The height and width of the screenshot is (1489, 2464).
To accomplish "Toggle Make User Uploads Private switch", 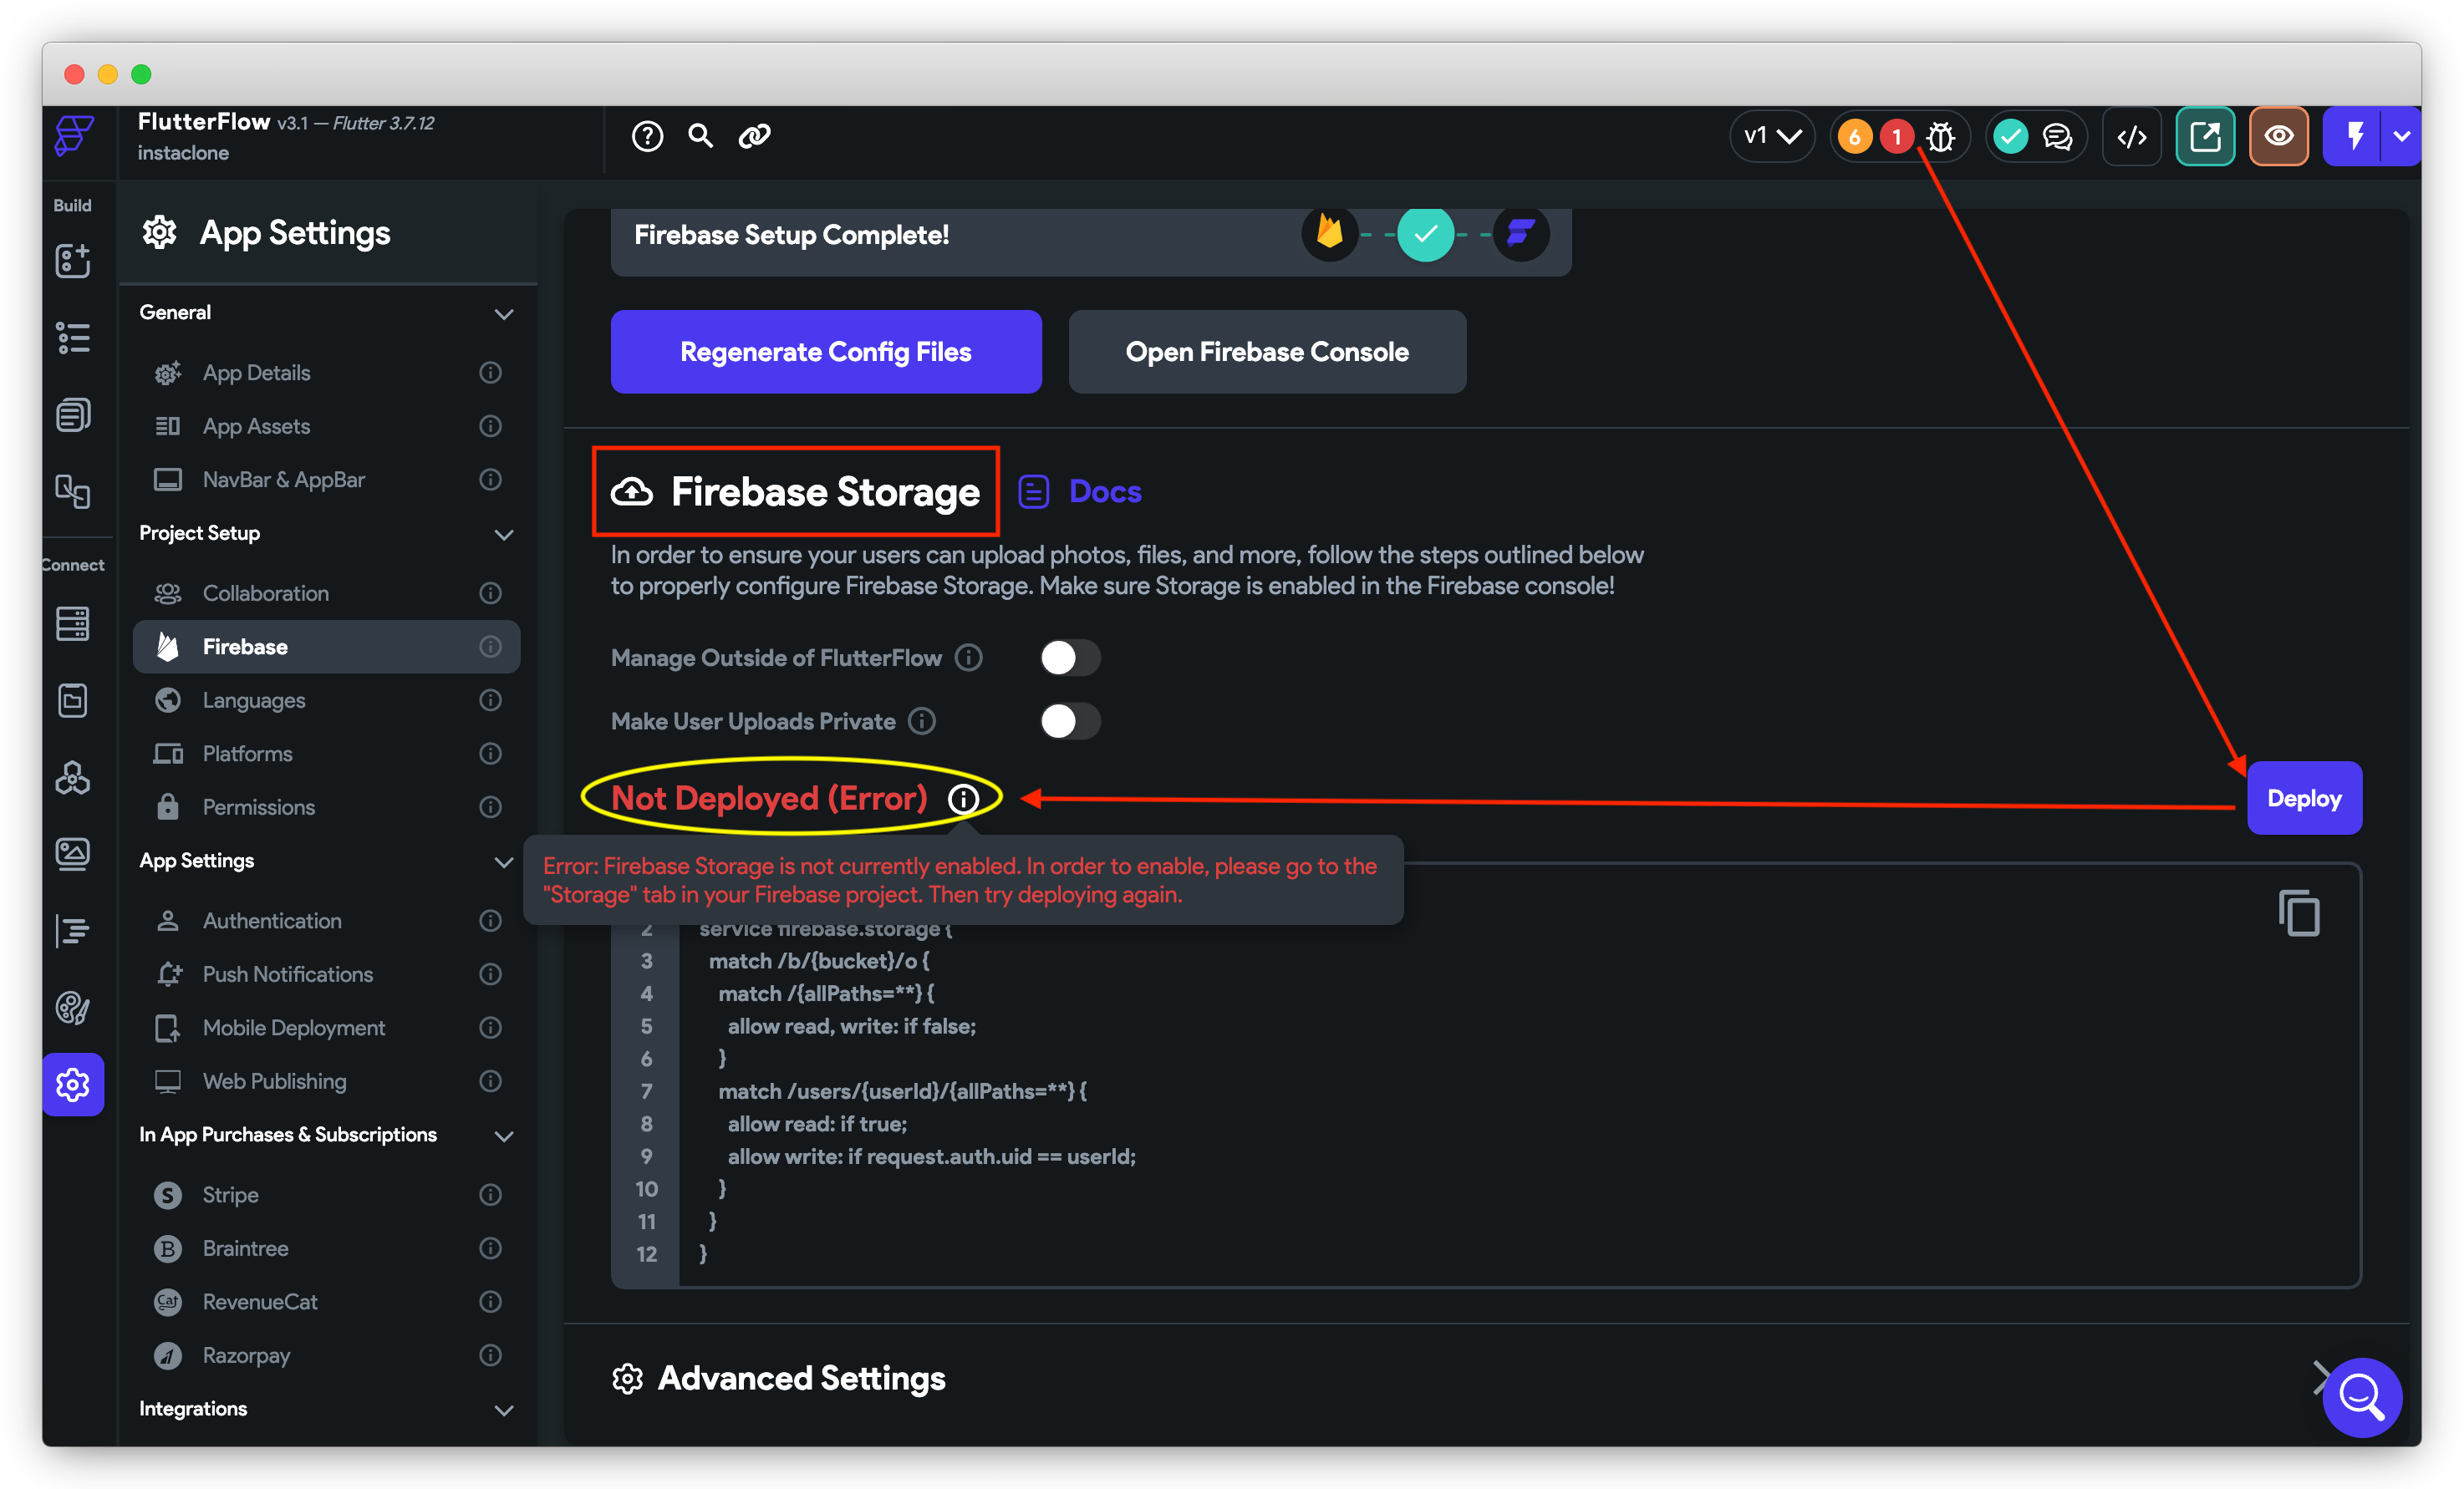I will click(x=1069, y=721).
